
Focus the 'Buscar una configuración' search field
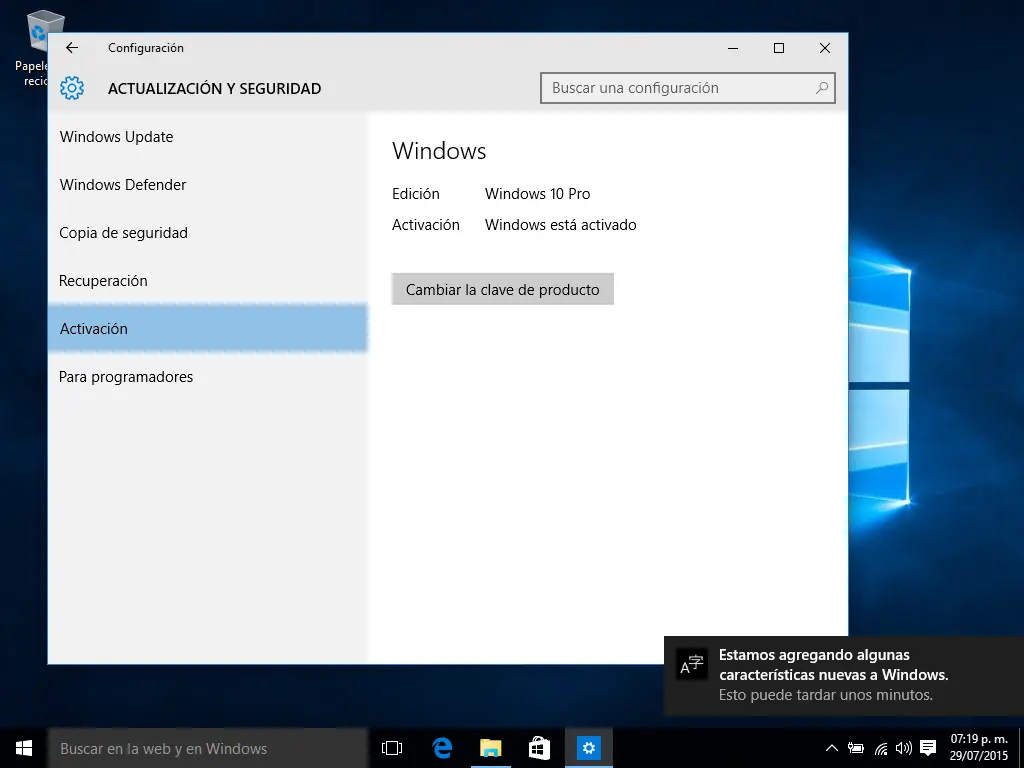[688, 88]
